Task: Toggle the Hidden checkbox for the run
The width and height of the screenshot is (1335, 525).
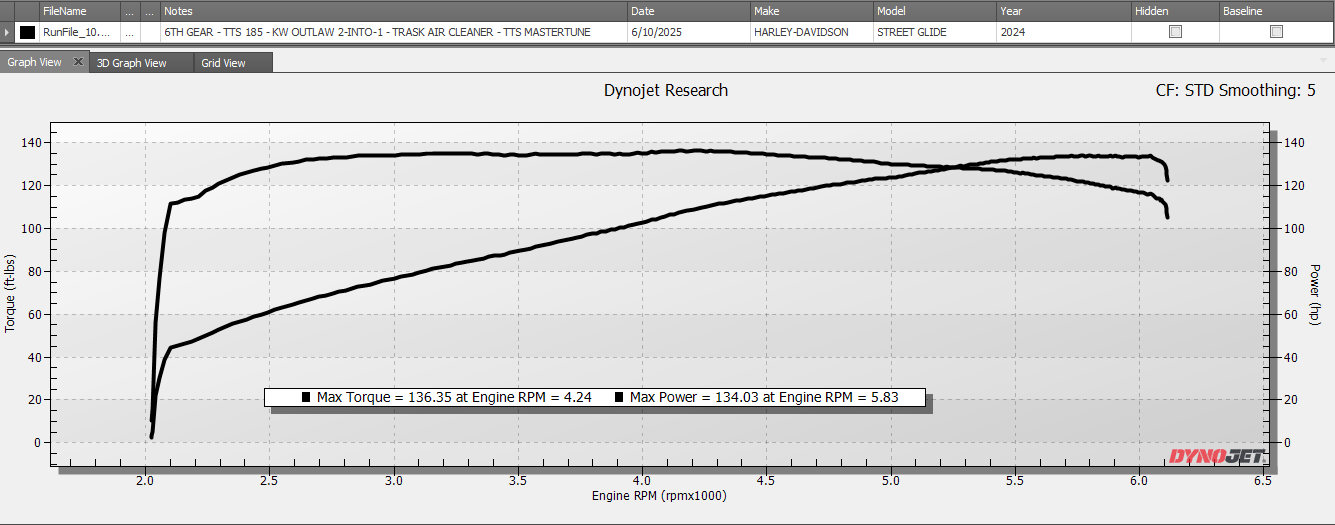Action: [1176, 32]
